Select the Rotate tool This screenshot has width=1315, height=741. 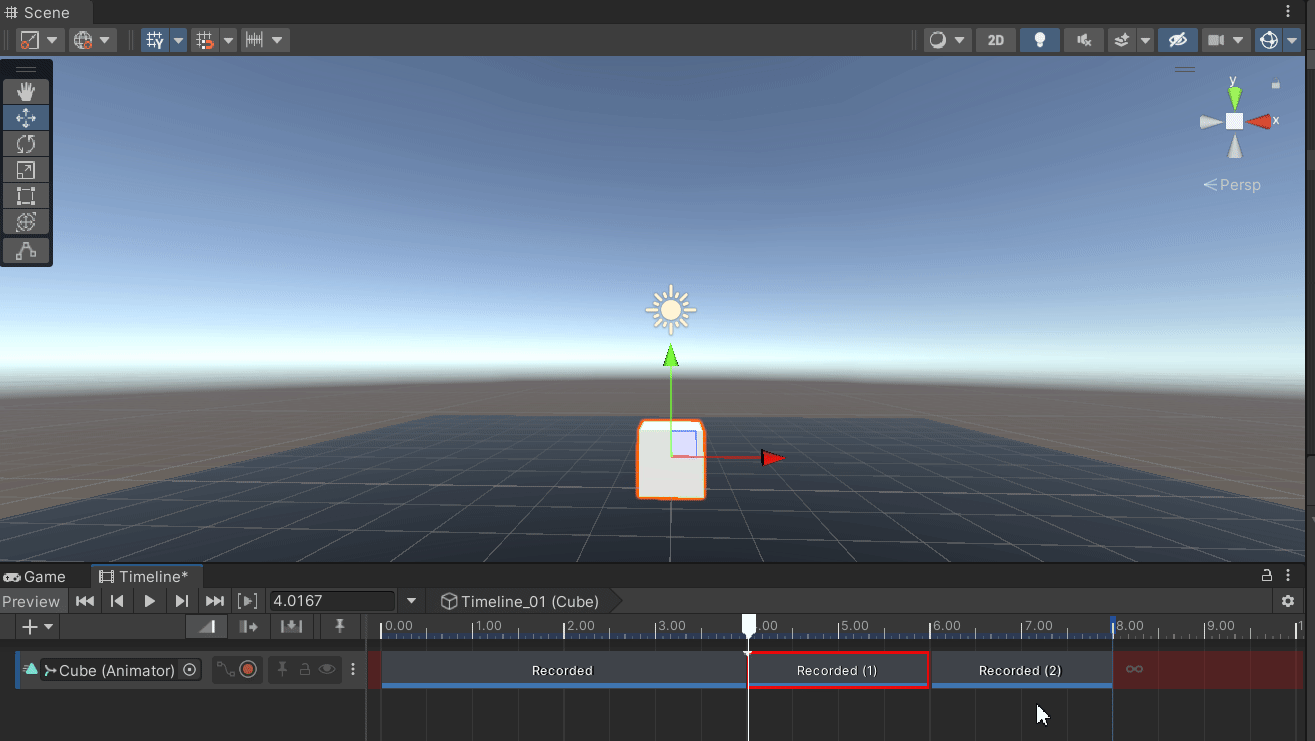[x=26, y=143]
